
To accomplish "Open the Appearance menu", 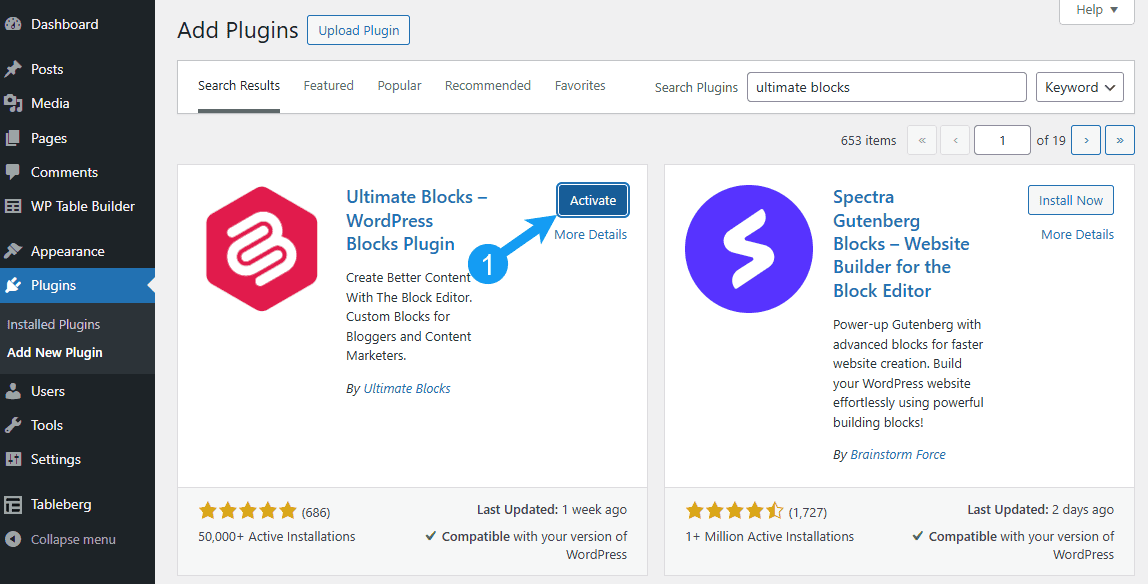I will [67, 251].
